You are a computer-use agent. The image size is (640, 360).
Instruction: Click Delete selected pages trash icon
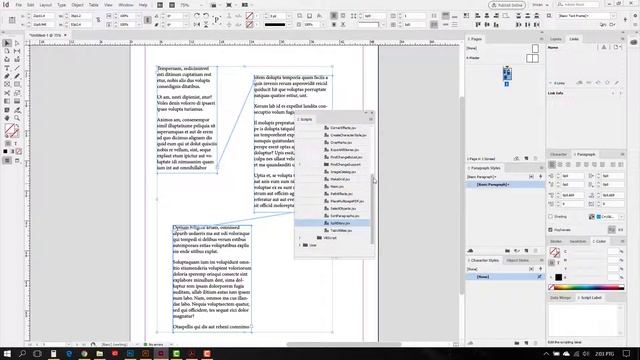(536, 158)
